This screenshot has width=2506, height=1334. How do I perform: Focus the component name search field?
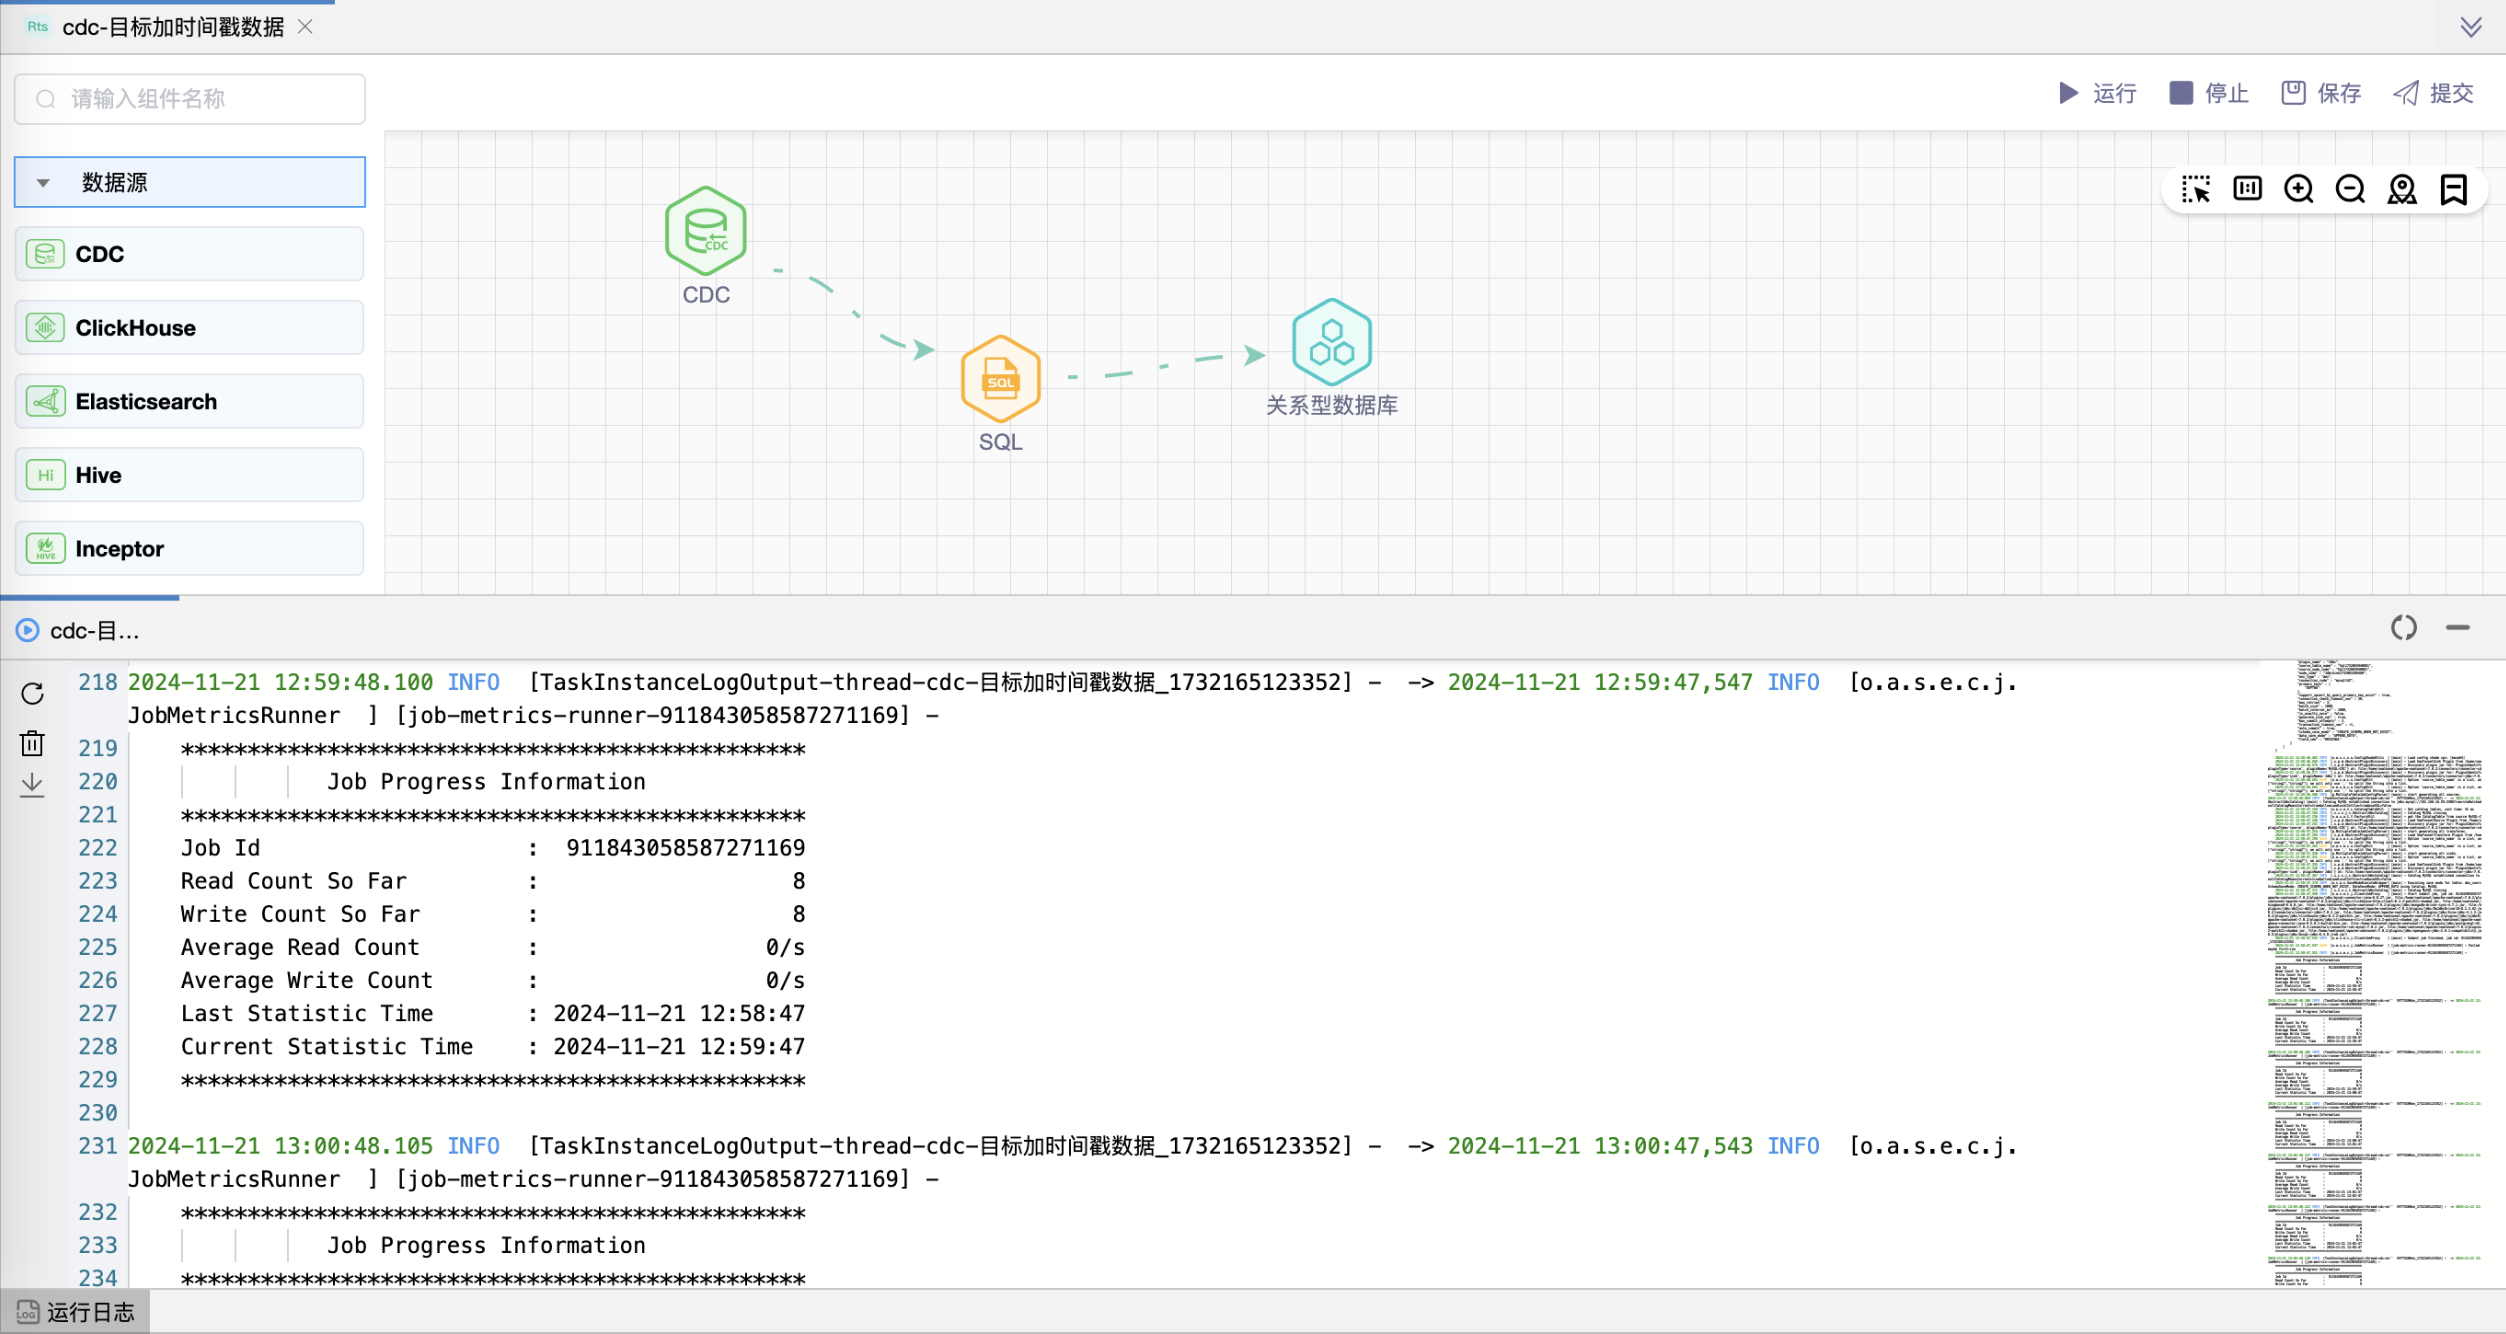[x=190, y=99]
